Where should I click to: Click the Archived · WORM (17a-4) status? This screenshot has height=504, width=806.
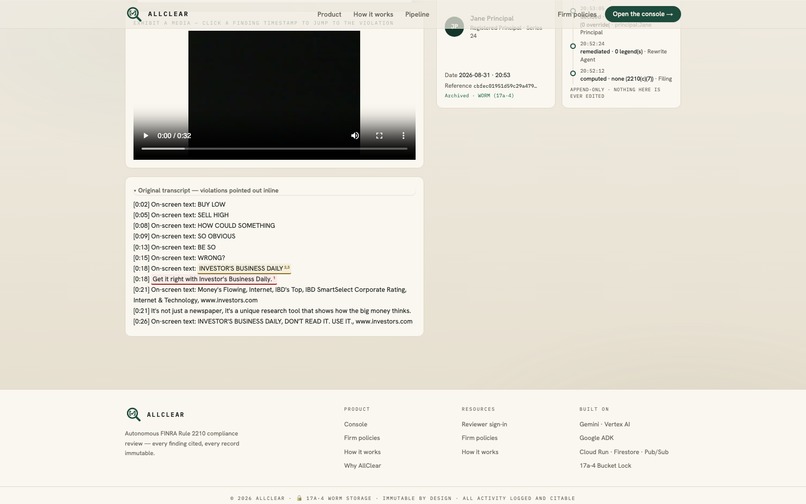pos(479,96)
